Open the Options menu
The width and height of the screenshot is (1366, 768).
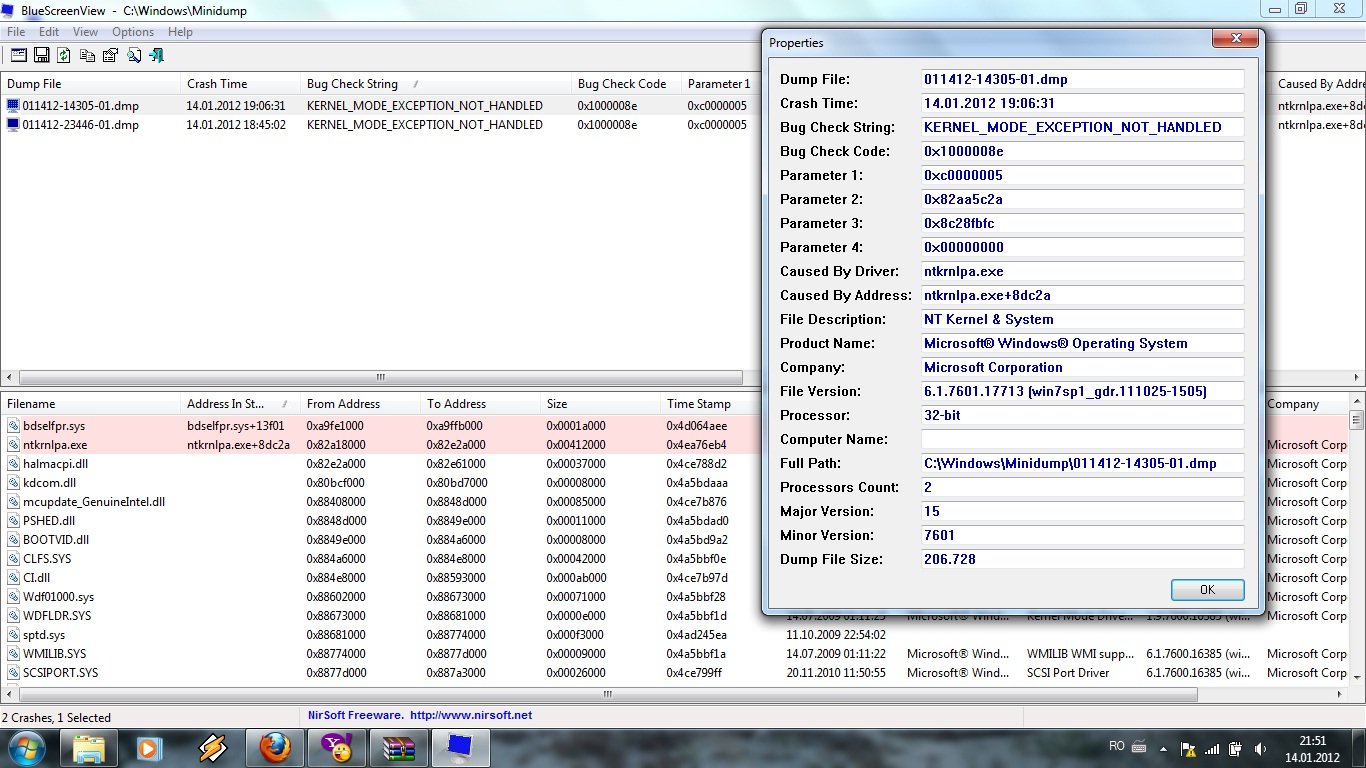tap(133, 32)
